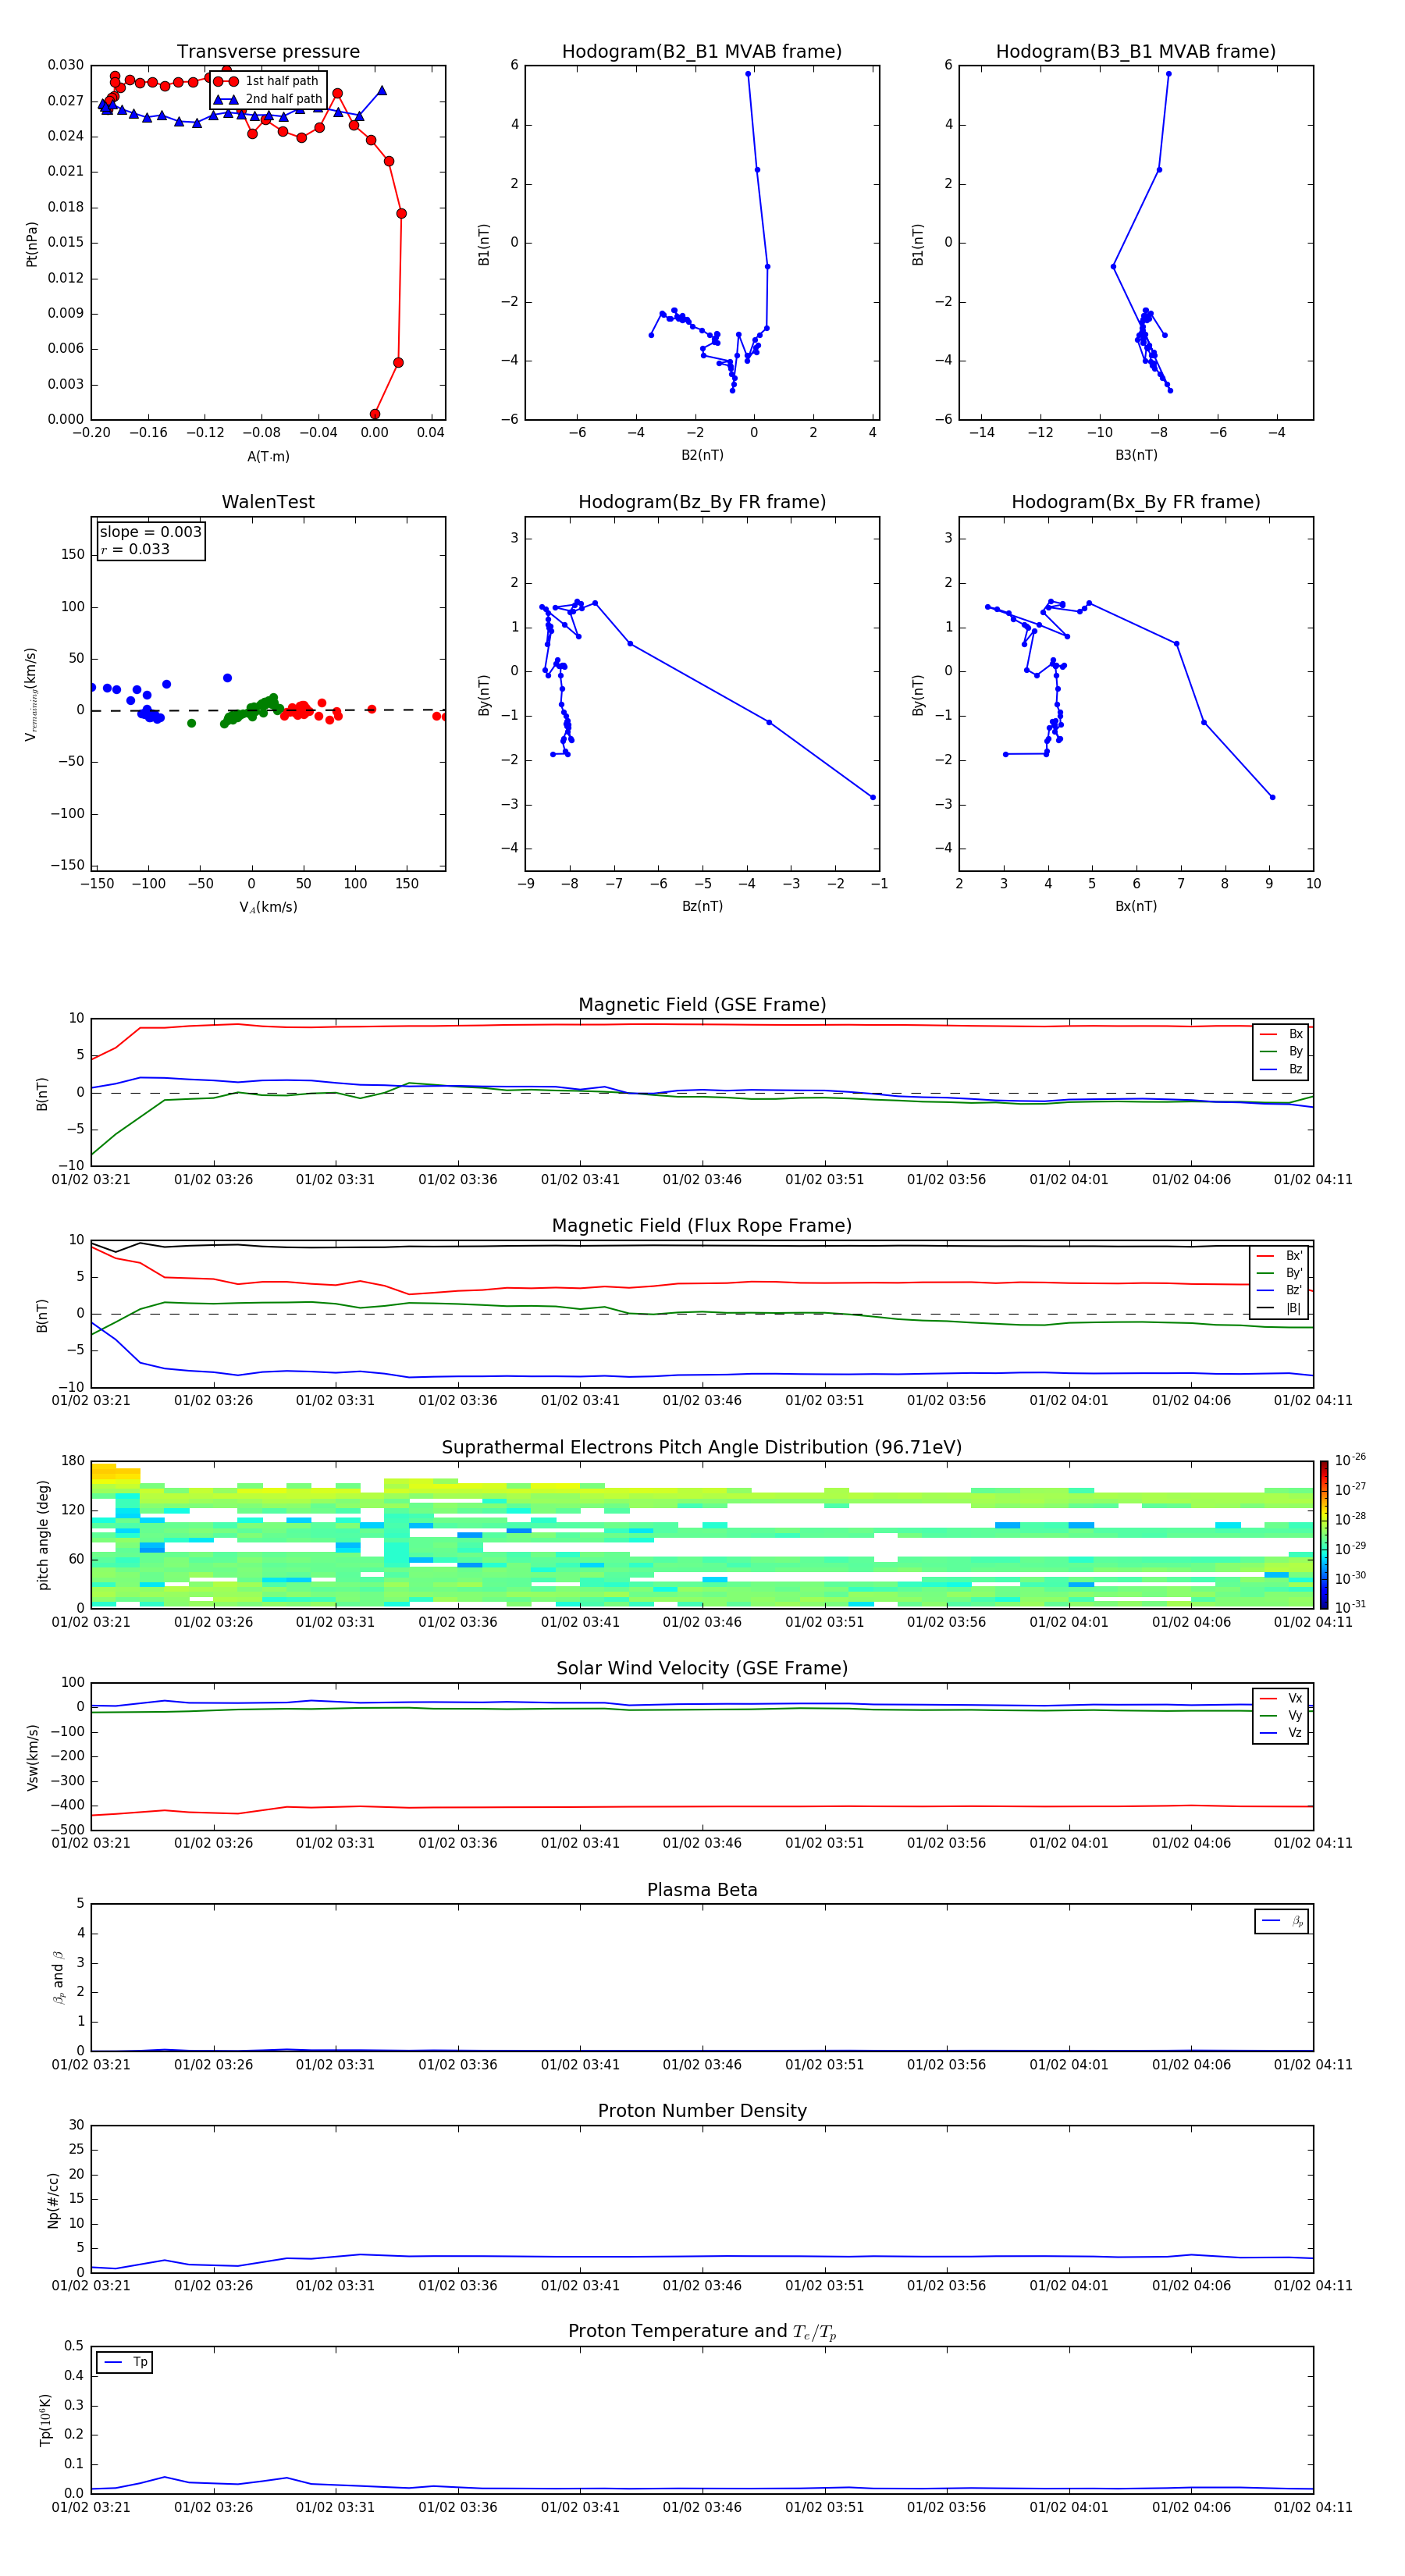The width and height of the screenshot is (1405, 2576).
Task: Click the By legend entry in GSE magnetic field panel
Action: coord(1281,1052)
